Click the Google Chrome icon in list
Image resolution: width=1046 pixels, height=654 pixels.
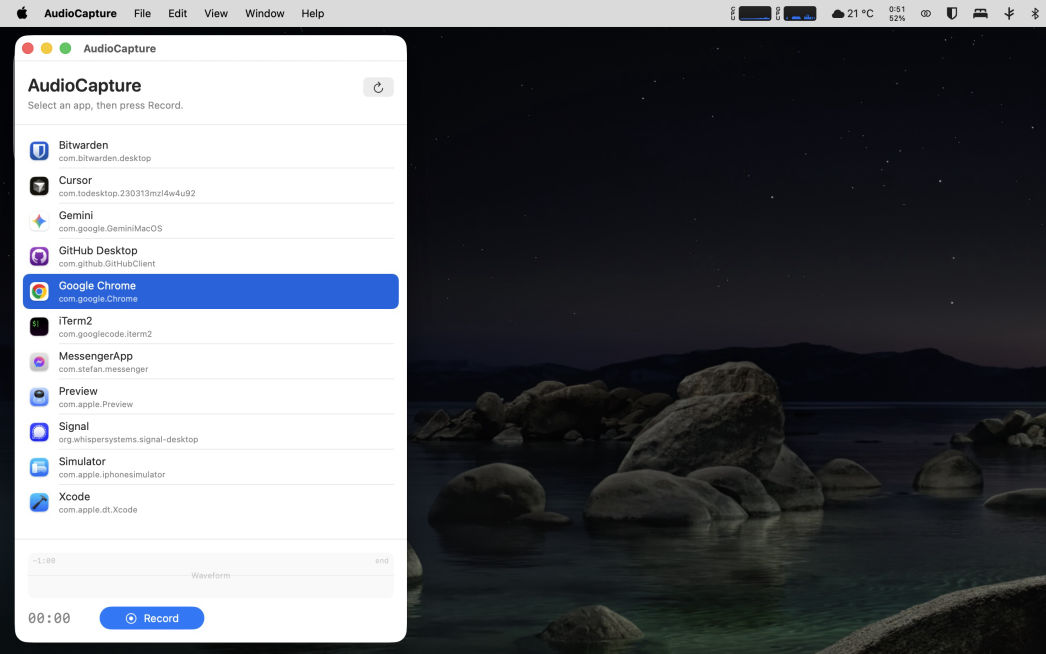click(39, 292)
